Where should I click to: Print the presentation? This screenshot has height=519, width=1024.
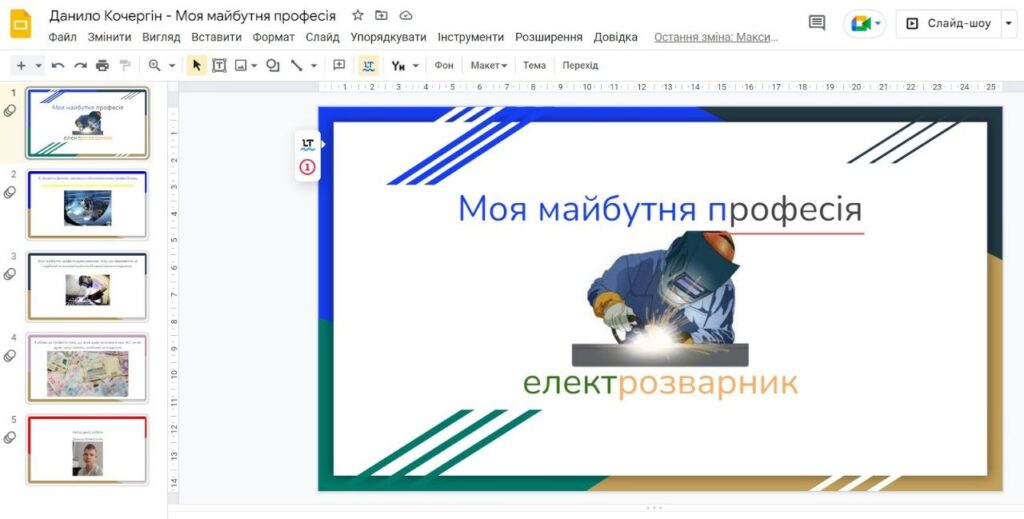(103, 65)
